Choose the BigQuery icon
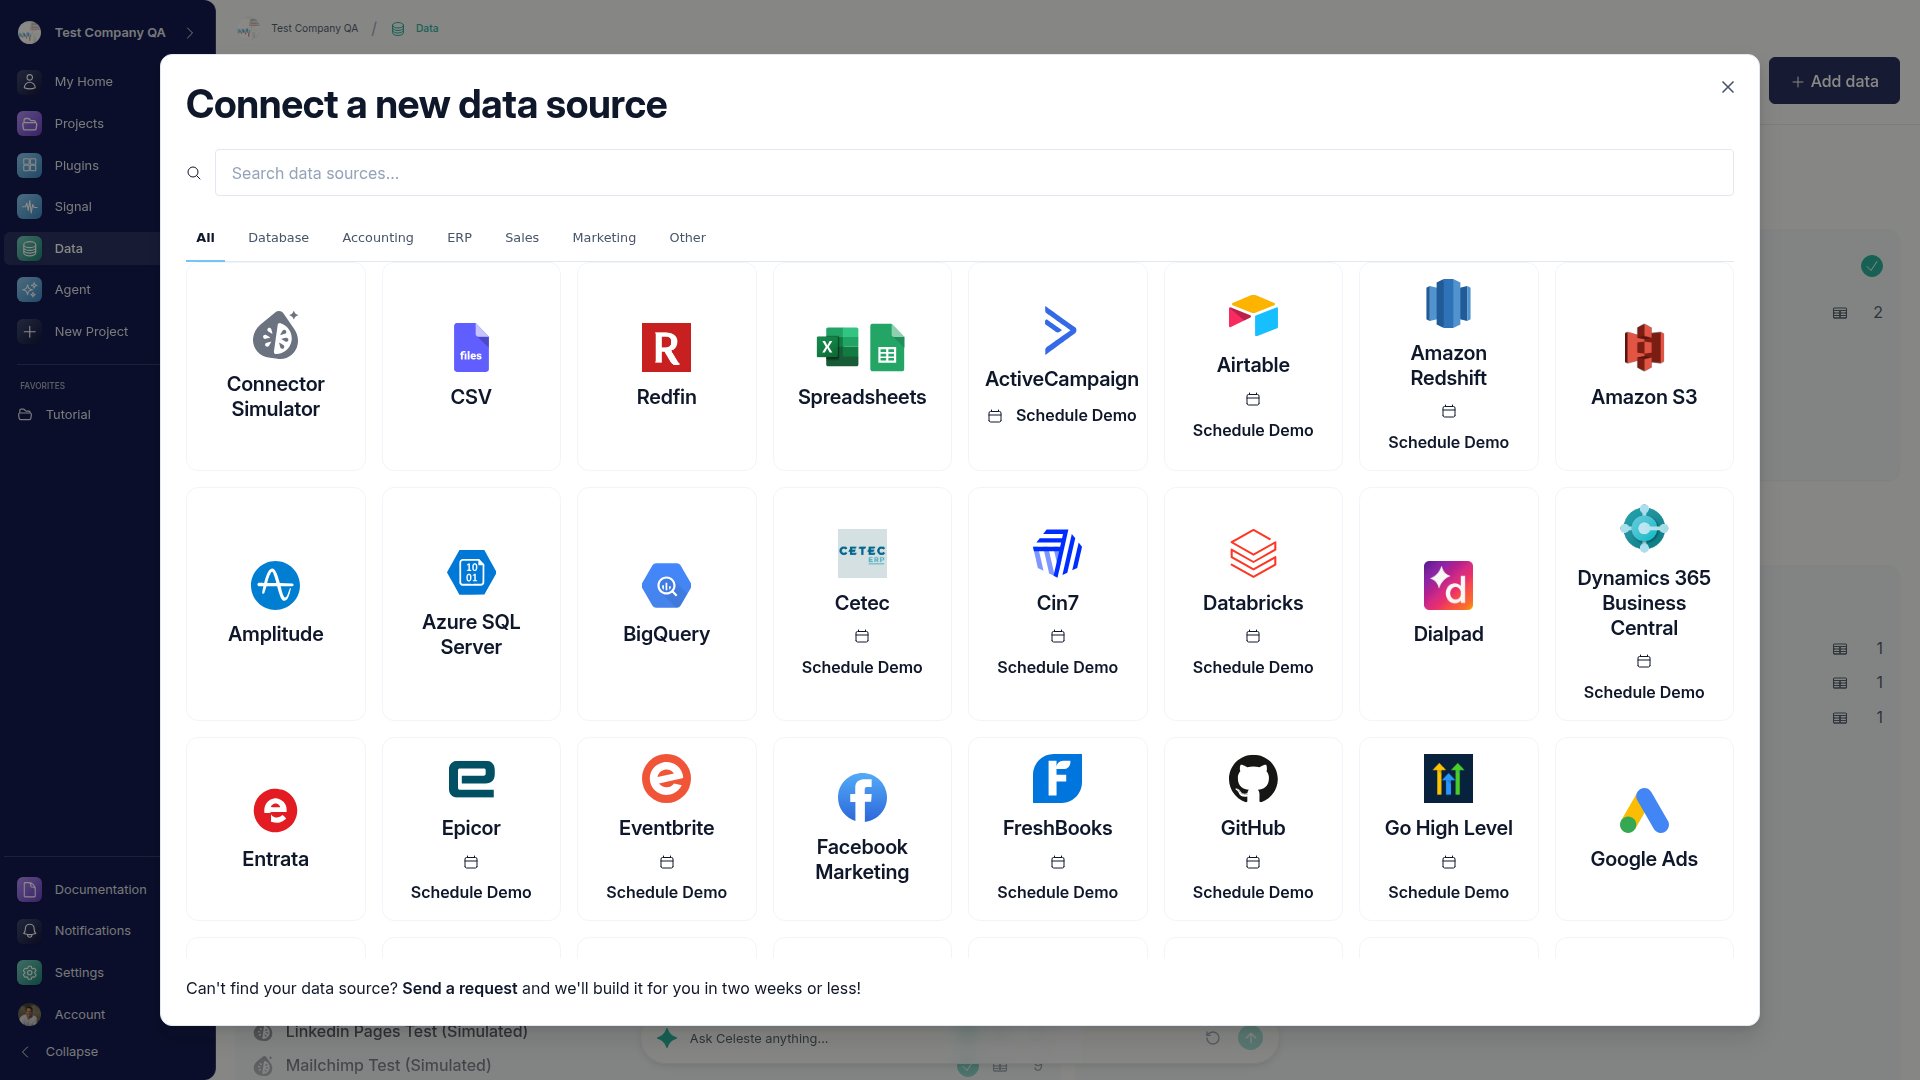Viewport: 1920px width, 1080px height. [x=666, y=585]
